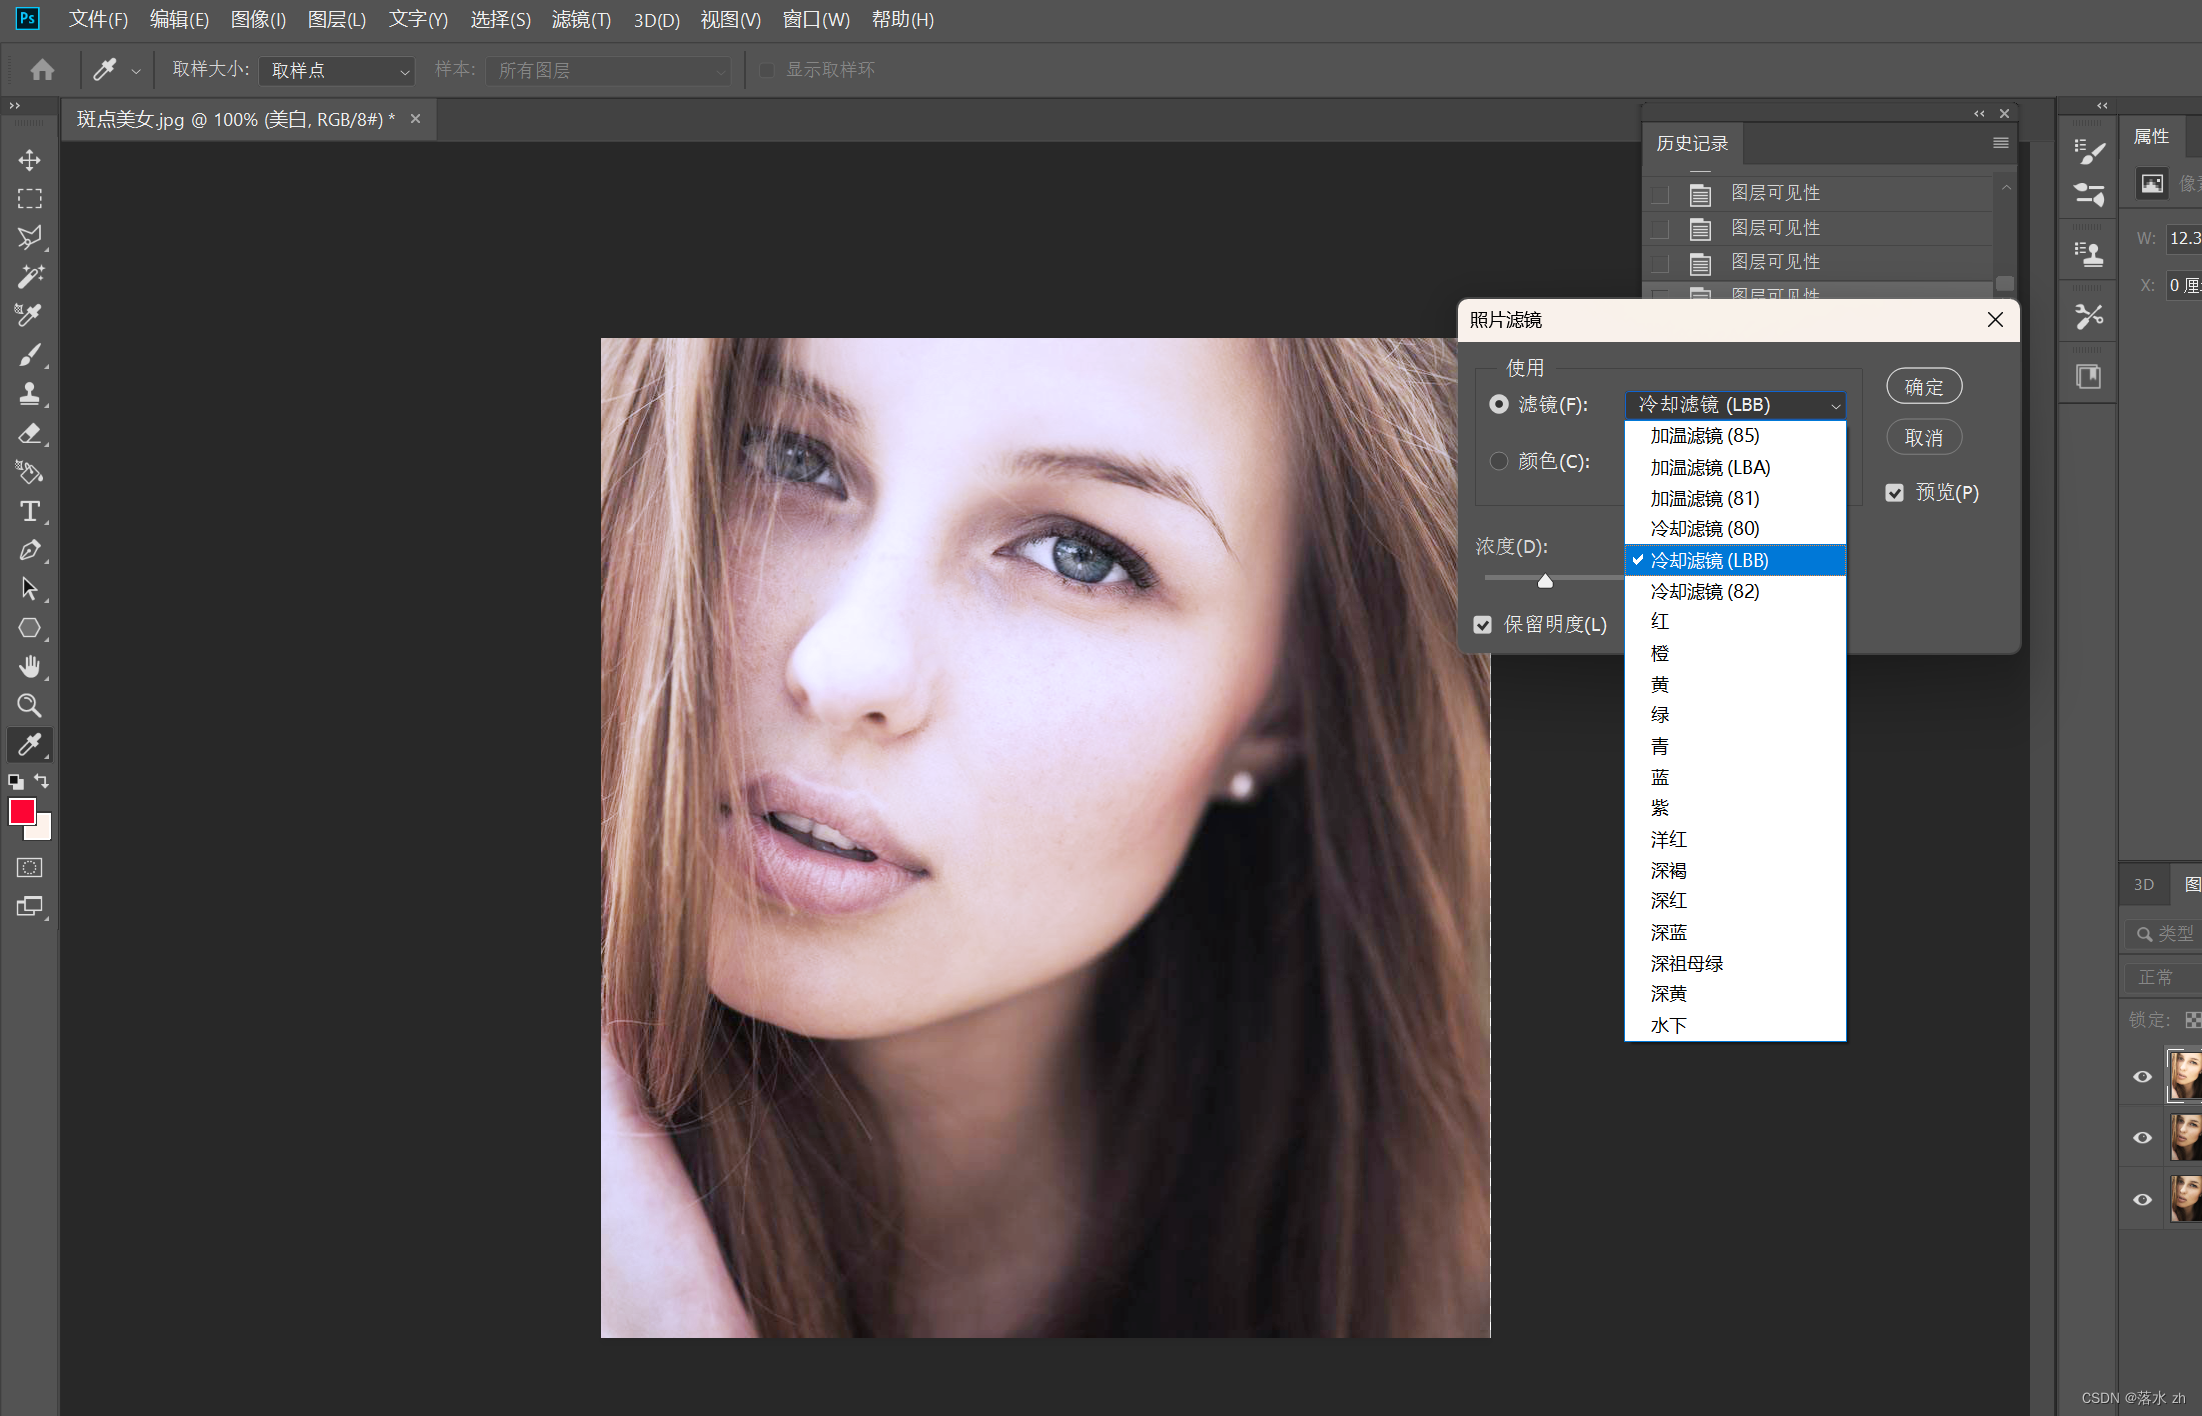The height and width of the screenshot is (1416, 2202).
Task: Select the Move tool
Action: click(x=29, y=160)
